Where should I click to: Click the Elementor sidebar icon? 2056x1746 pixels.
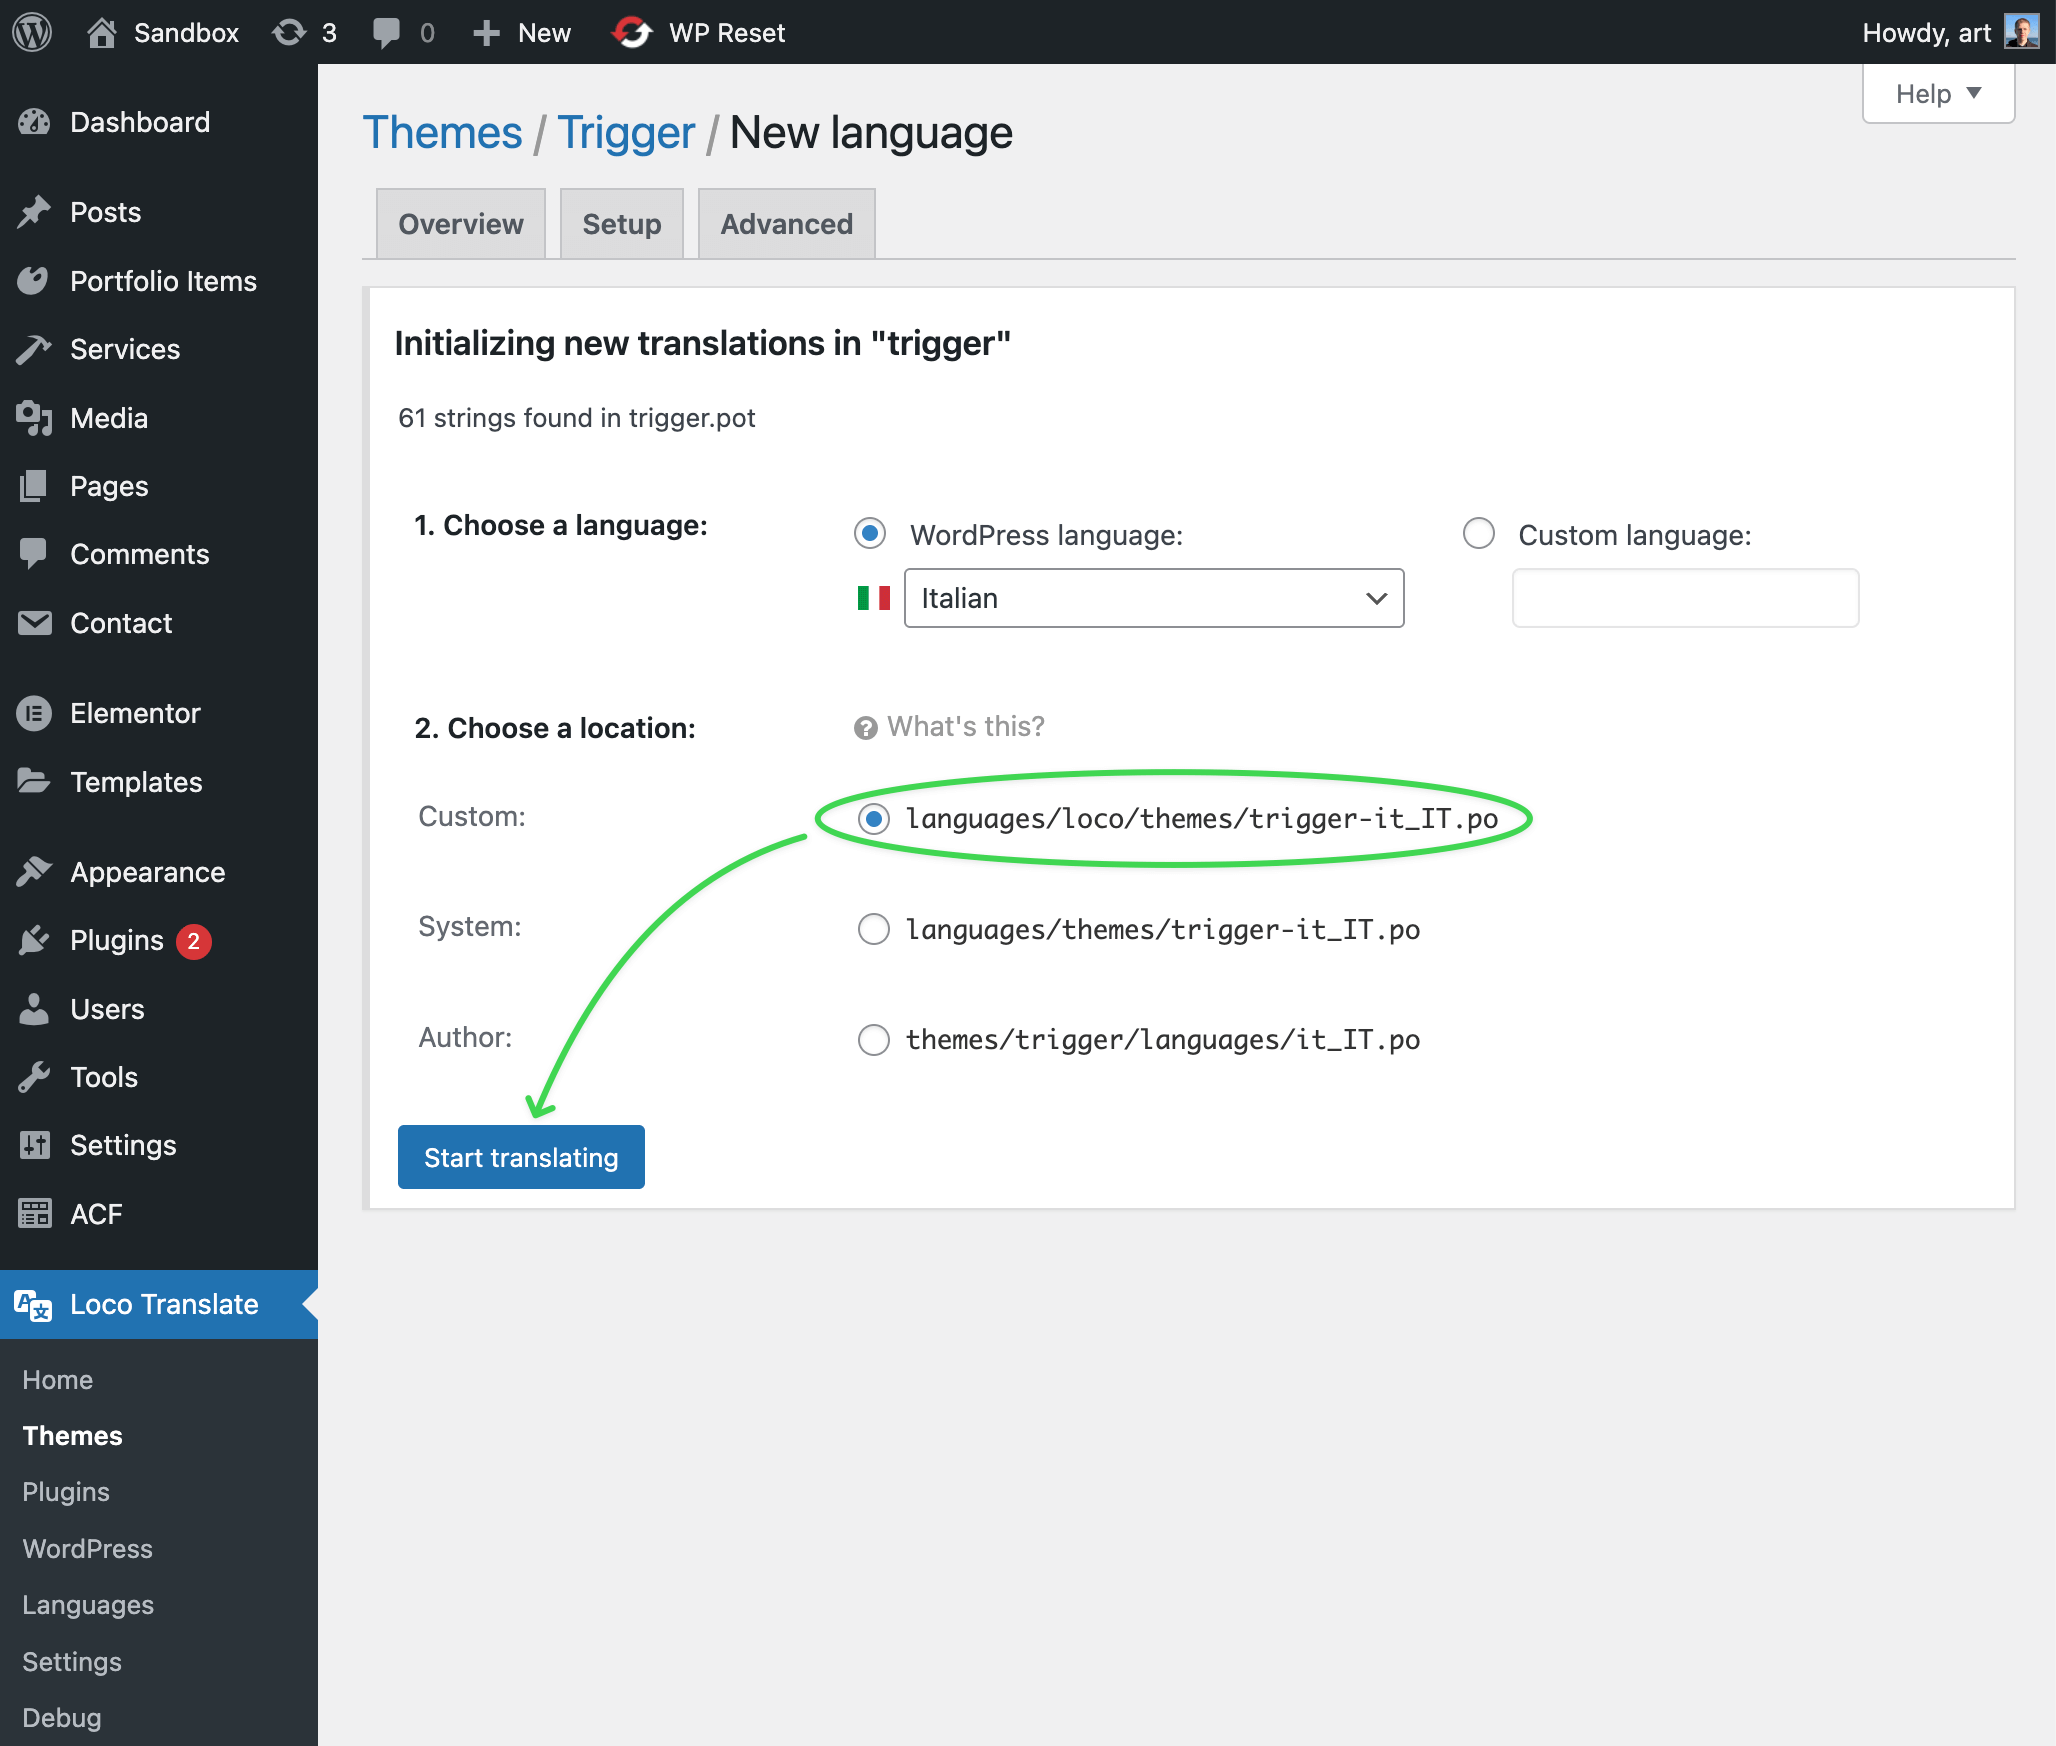coord(34,713)
